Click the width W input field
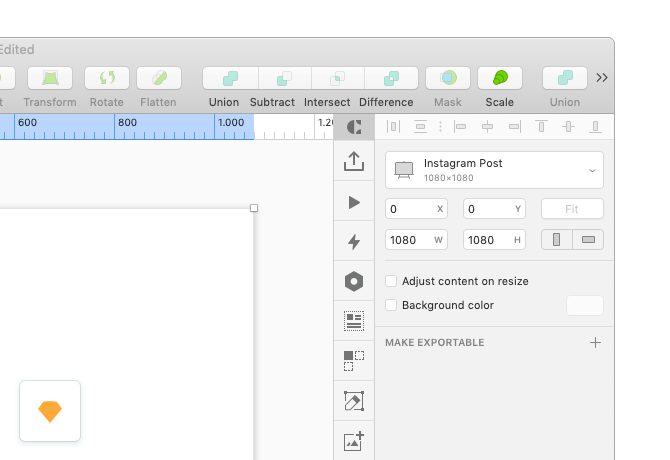The width and height of the screenshot is (670, 460). pos(416,240)
